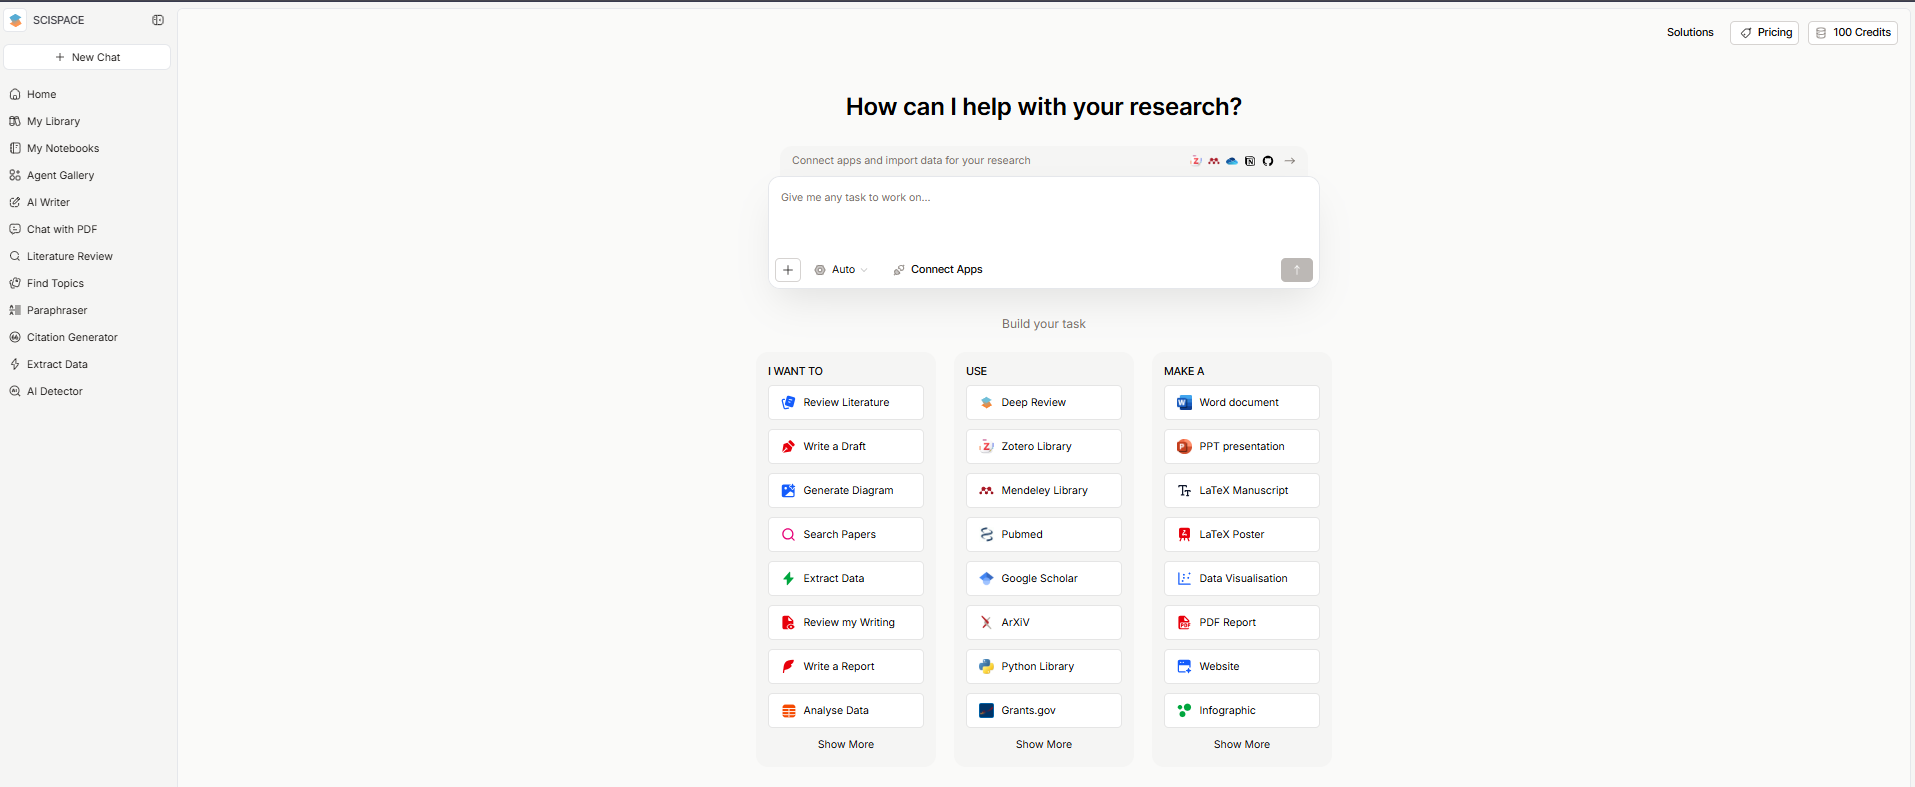The width and height of the screenshot is (1915, 787).
Task: Expand Show More under MAKE A
Action: pos(1241,745)
